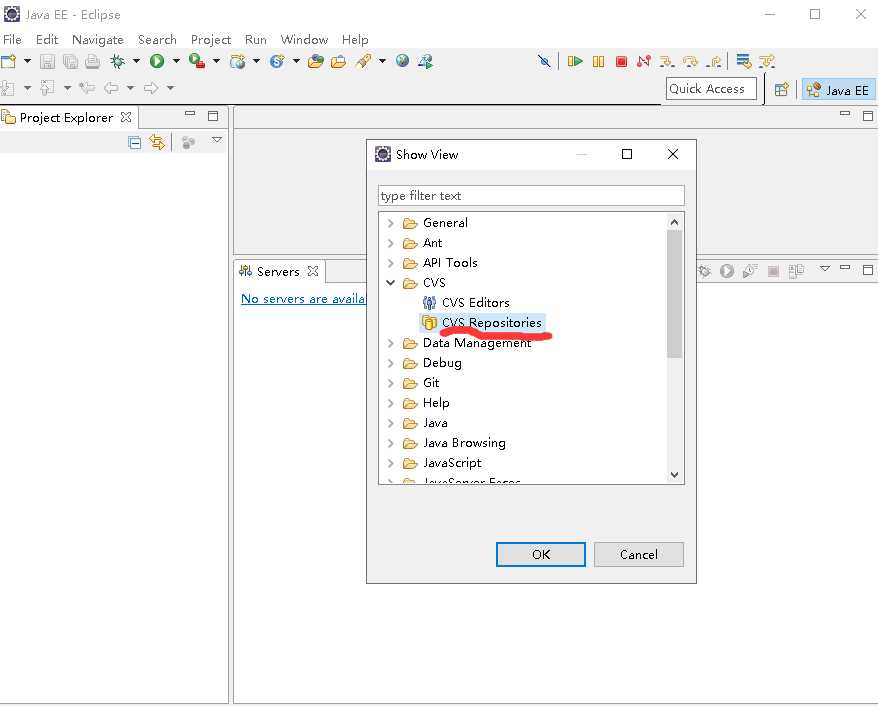
Task: Click the Save All icon
Action: pyautogui.click(x=70, y=61)
